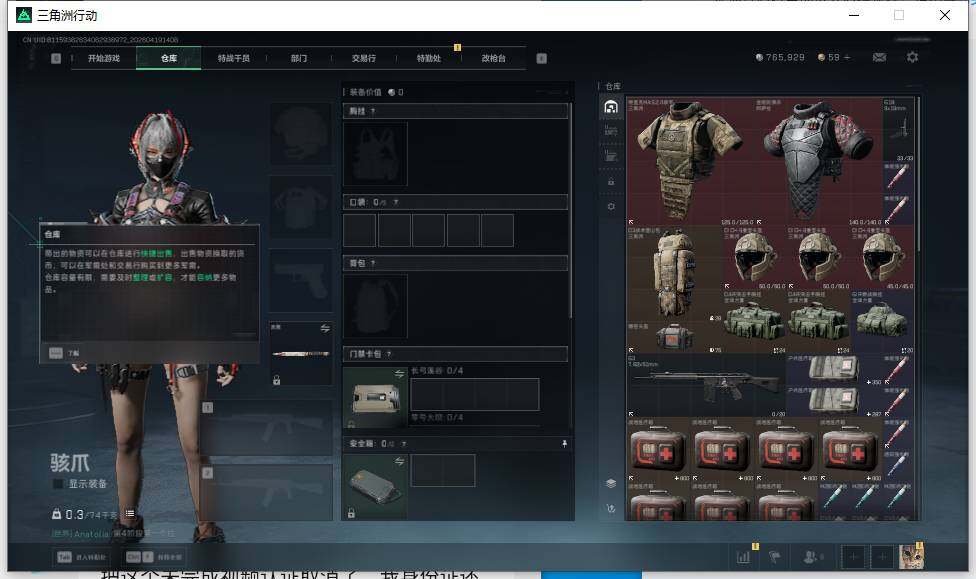Switch to the 改枪台 tab
Screen dimensions: 976x579
[494, 59]
